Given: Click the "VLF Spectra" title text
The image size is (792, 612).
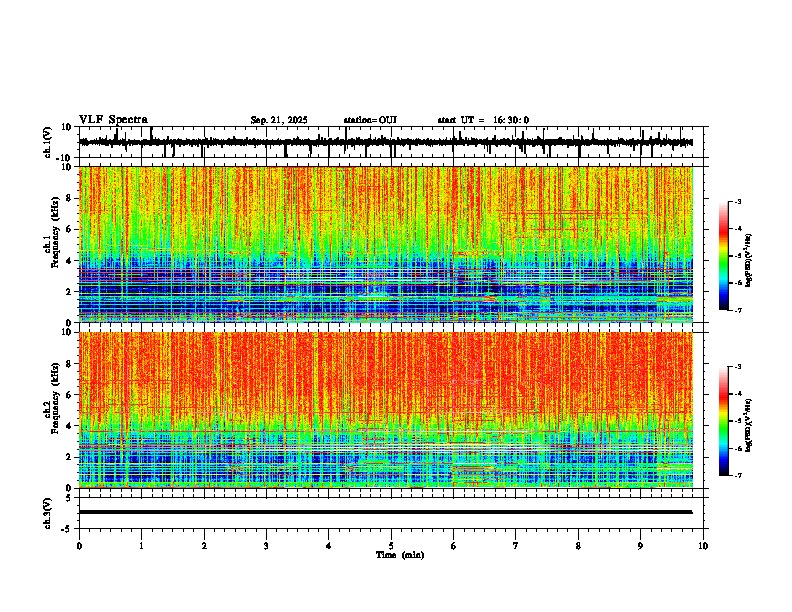Looking at the screenshot, I should click(113, 120).
